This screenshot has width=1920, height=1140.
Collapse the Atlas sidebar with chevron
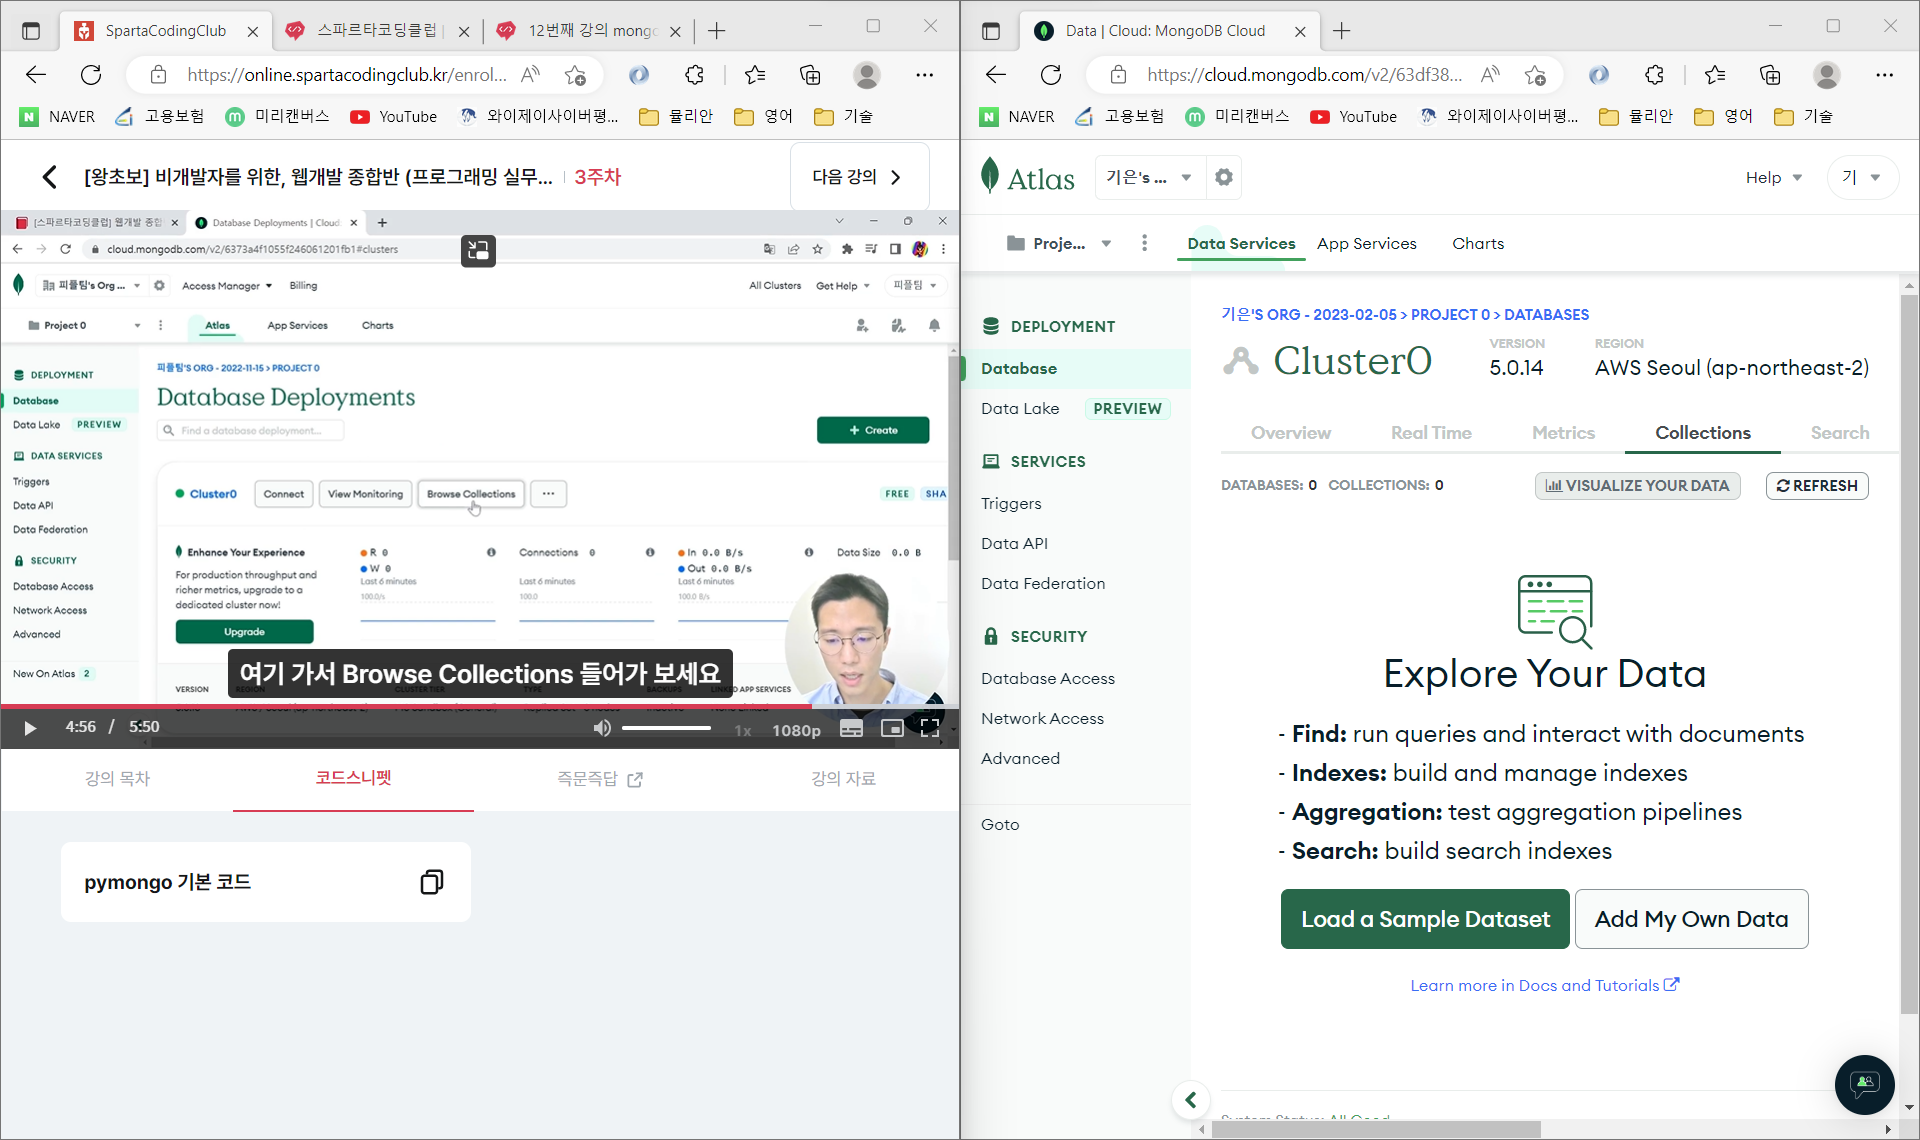[1190, 1100]
